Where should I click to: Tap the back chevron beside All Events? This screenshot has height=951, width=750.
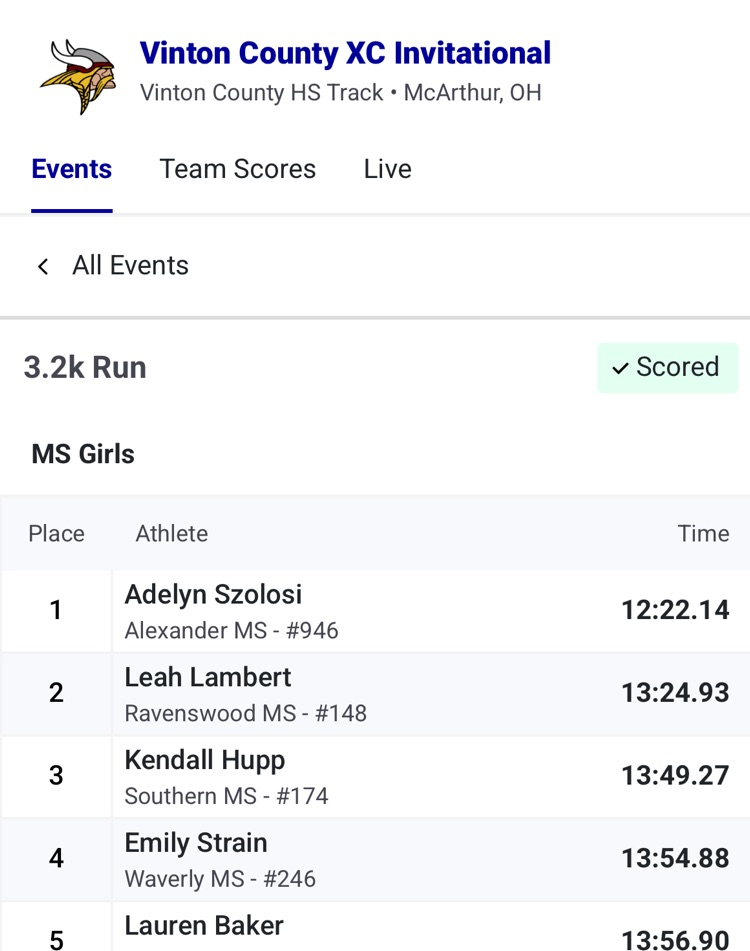coord(43,266)
